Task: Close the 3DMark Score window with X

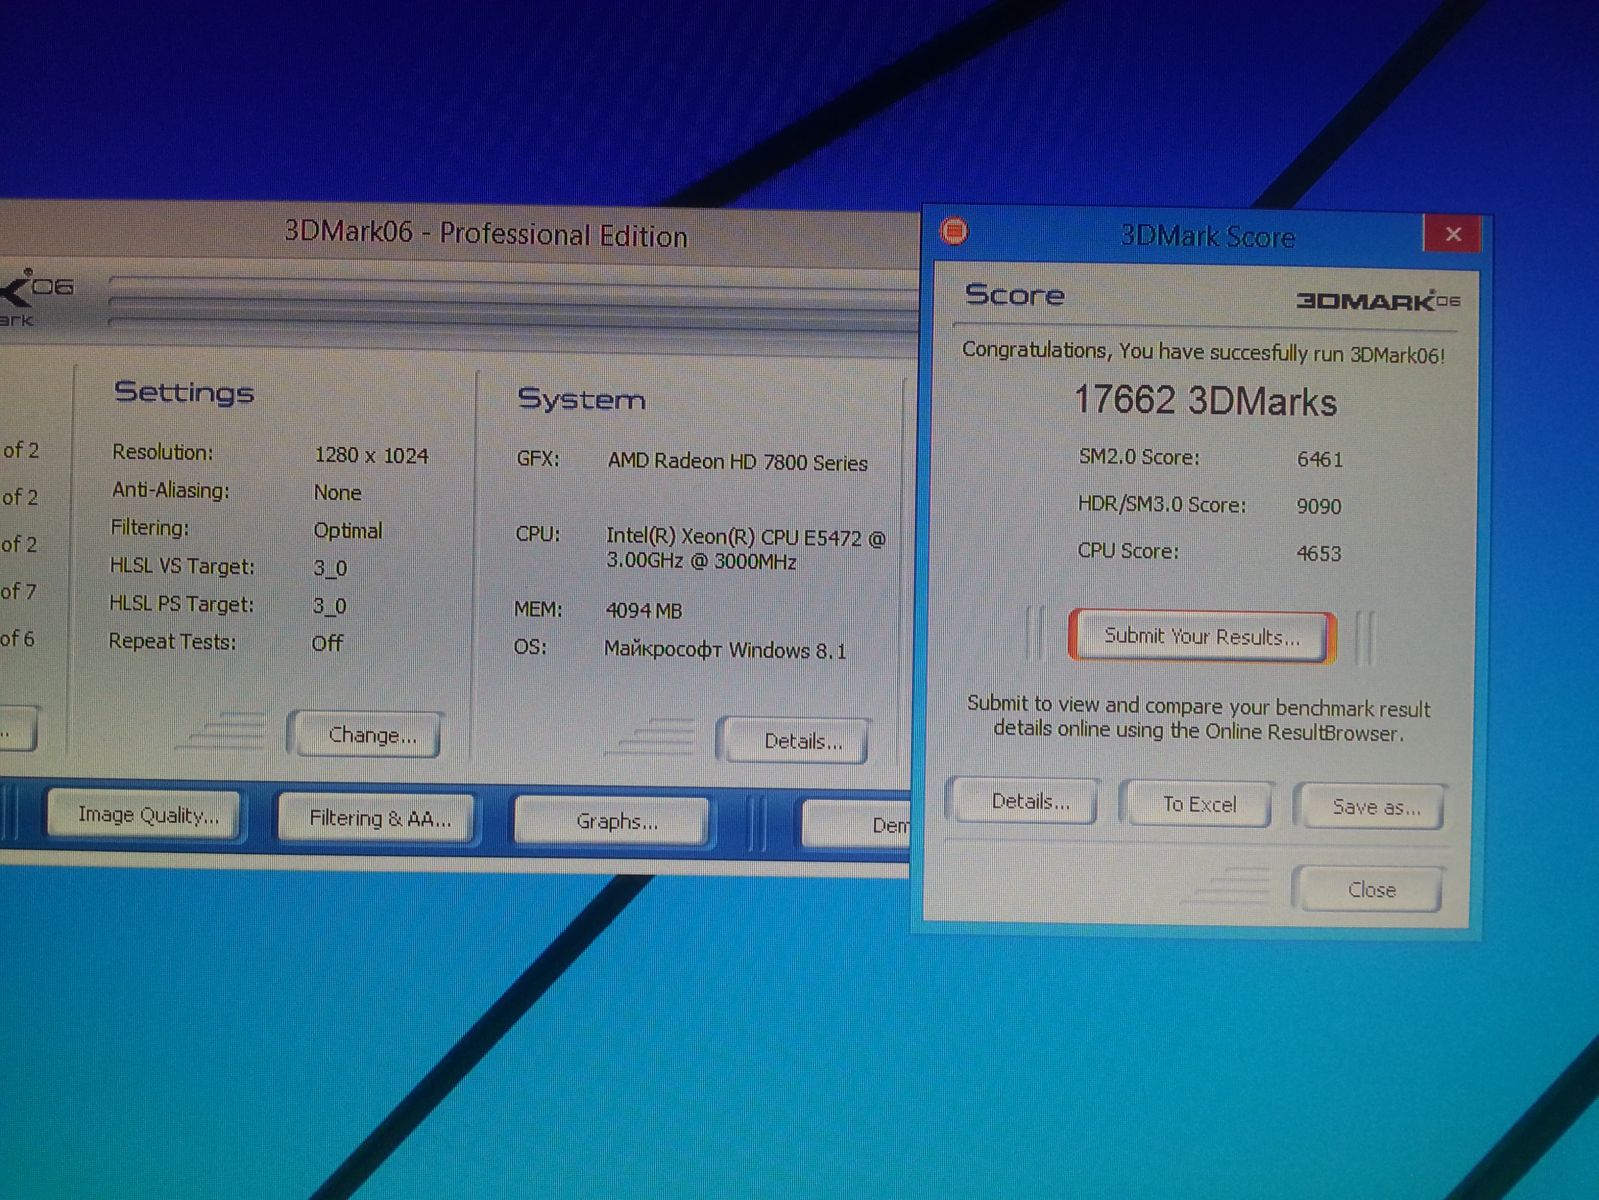Action: [x=1452, y=234]
